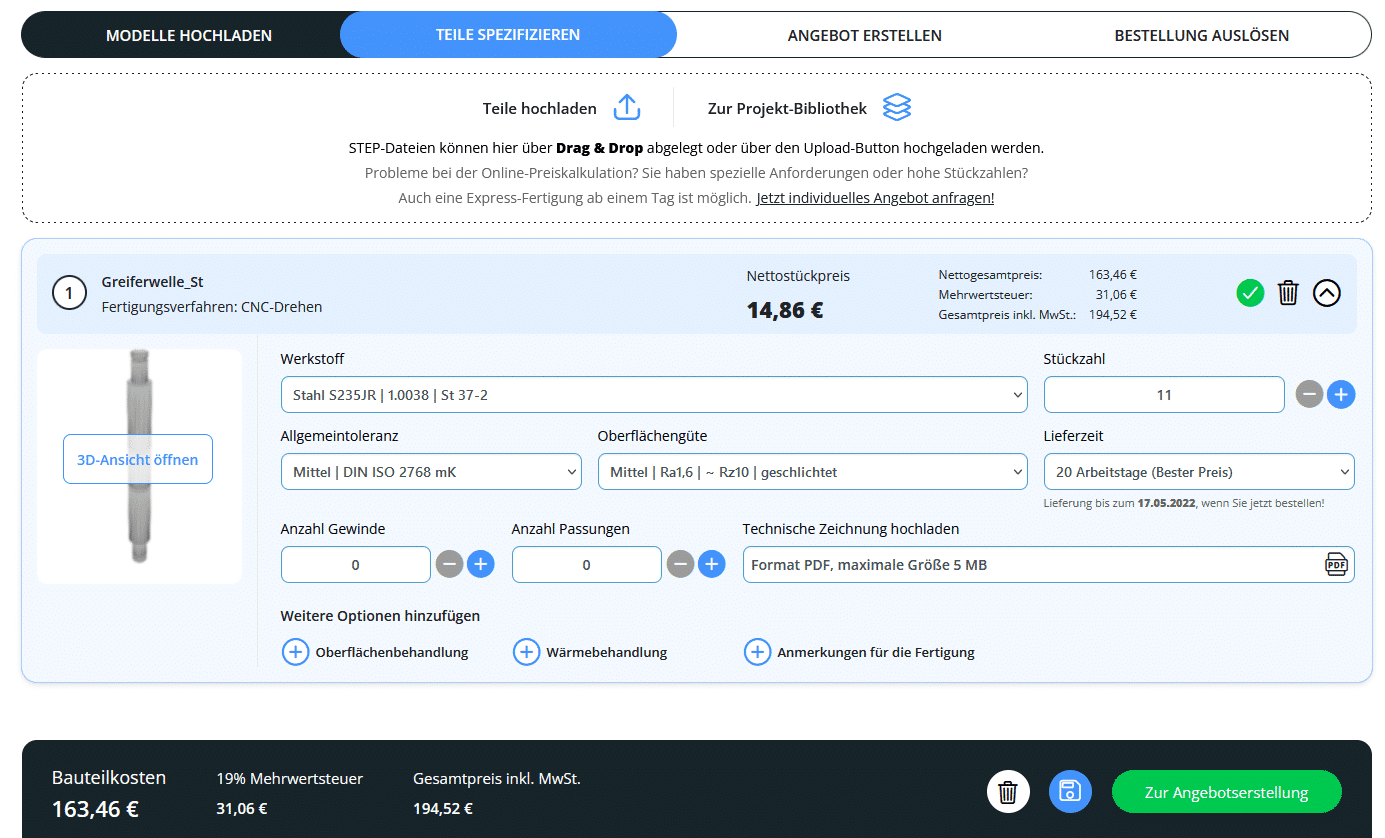
Task: Open the Werkstoff material dropdown
Action: pyautogui.click(x=653, y=395)
